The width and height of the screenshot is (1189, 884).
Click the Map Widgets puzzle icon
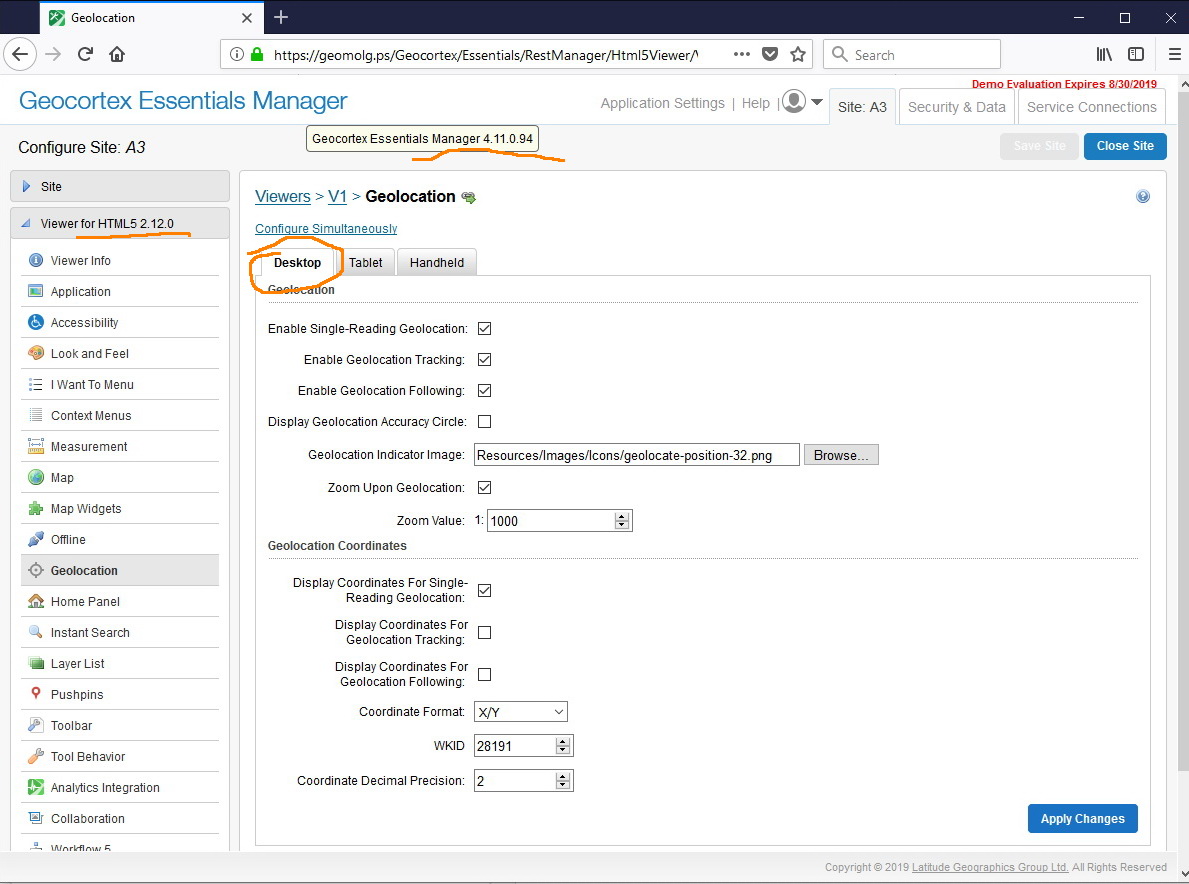[36, 508]
